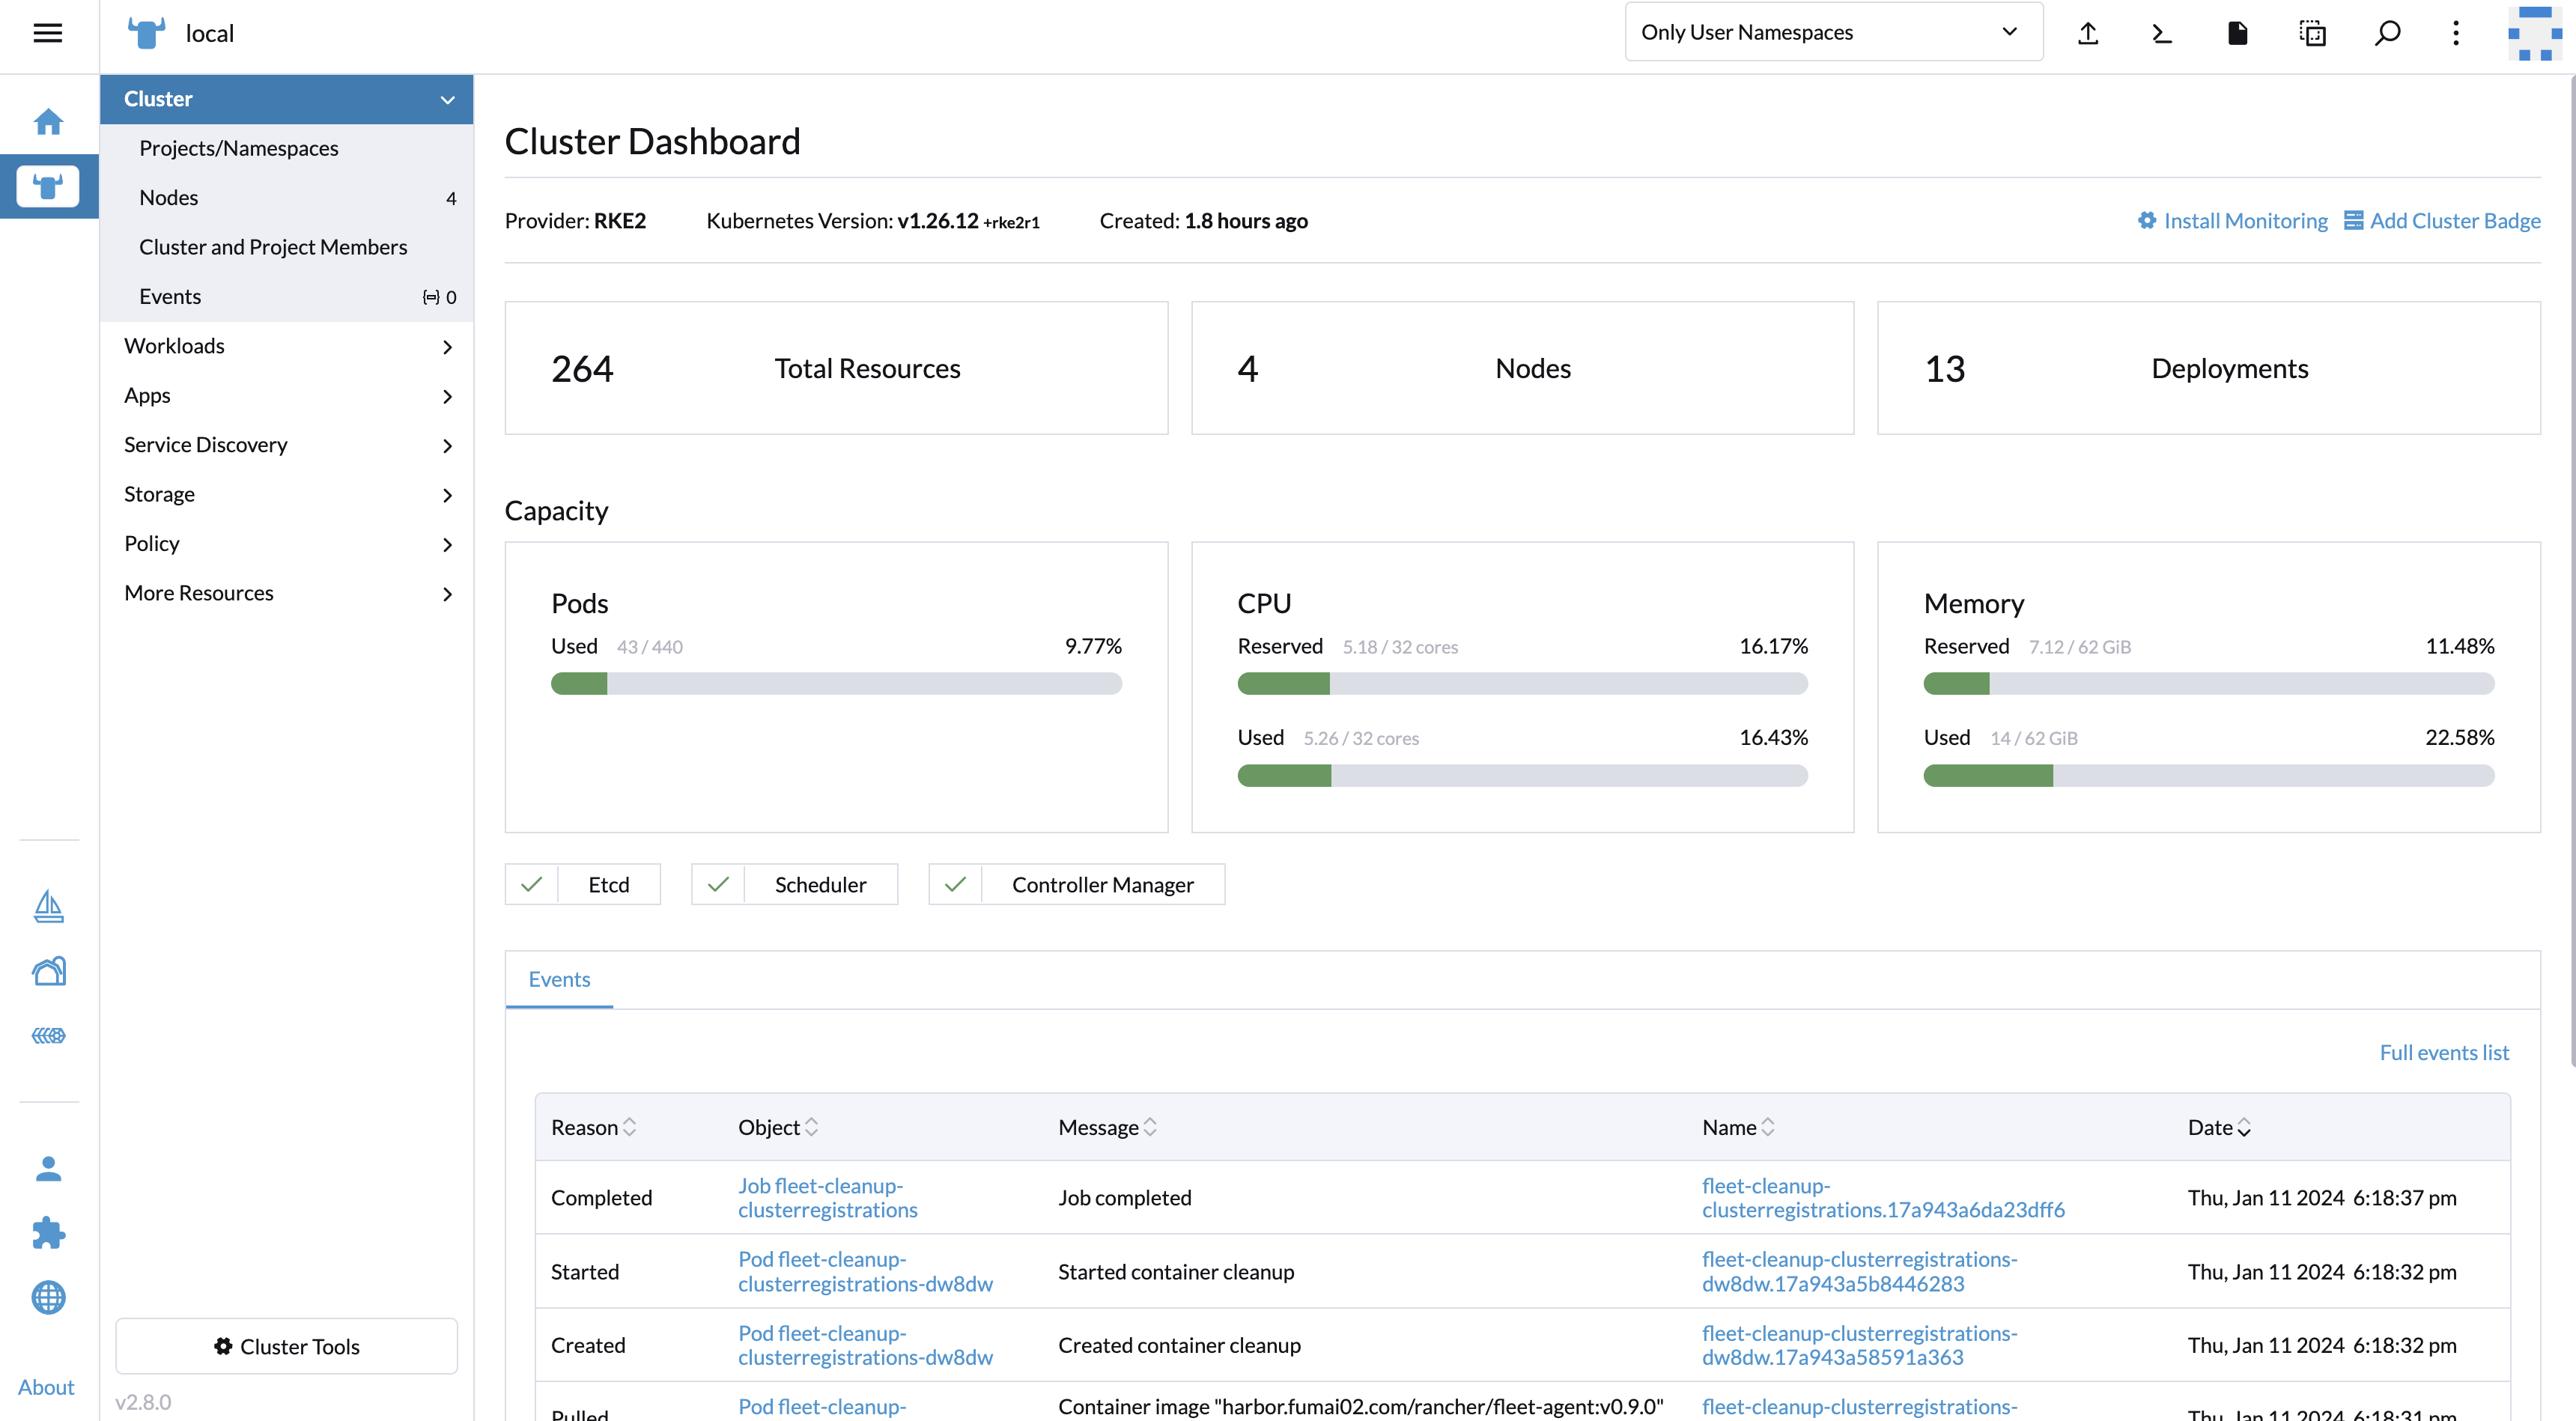Viewport: 2576px width, 1421px height.
Task: Click the Copy KubeConfig to clipboard icon
Action: tap(2312, 33)
